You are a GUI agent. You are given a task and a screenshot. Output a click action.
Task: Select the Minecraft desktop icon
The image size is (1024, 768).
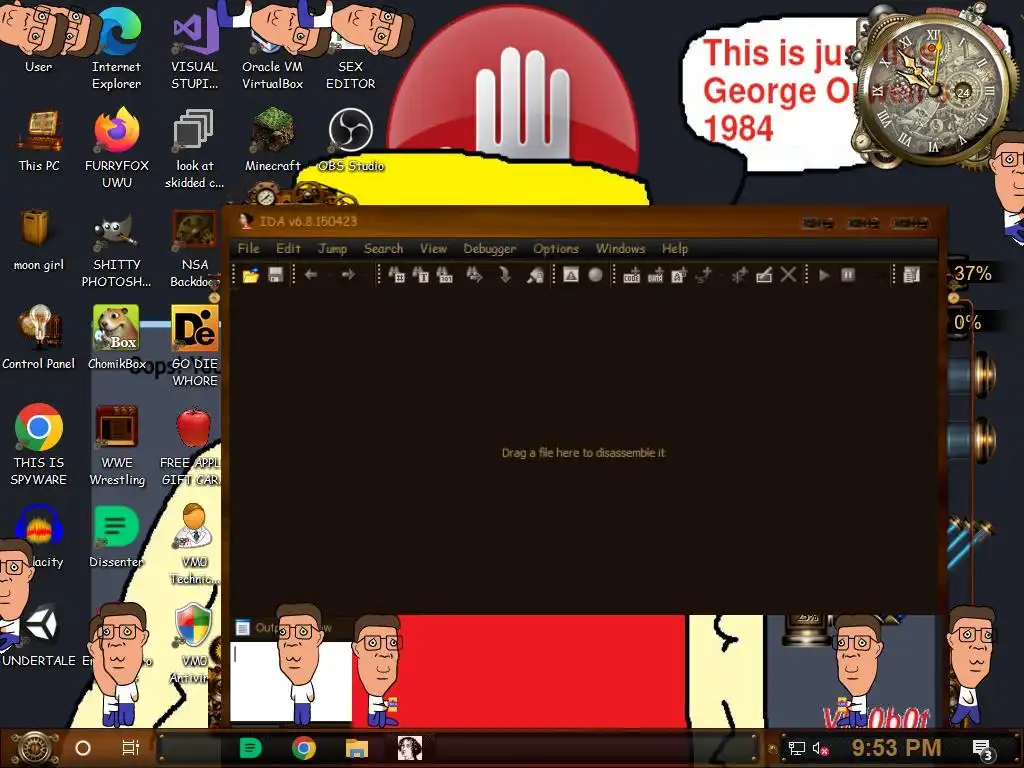point(272,140)
